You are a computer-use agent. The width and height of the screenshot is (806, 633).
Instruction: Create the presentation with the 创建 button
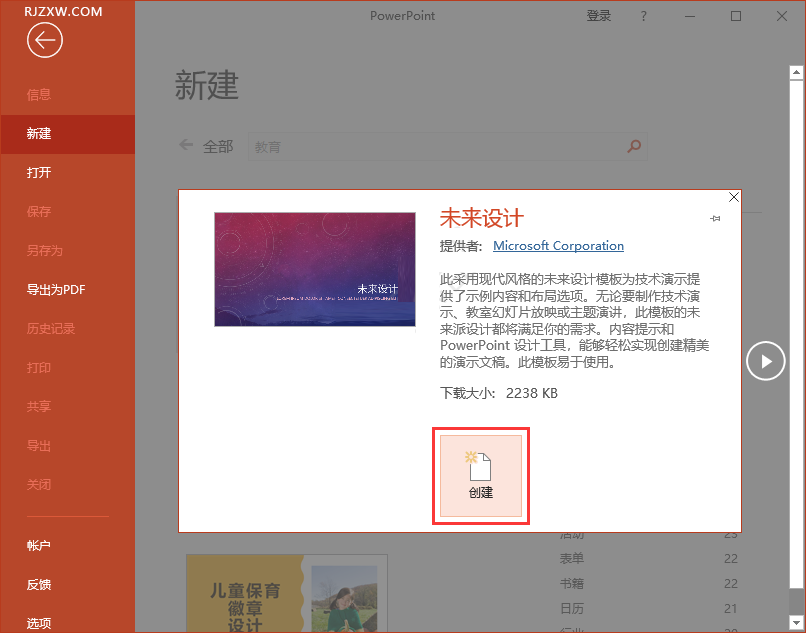pos(481,477)
